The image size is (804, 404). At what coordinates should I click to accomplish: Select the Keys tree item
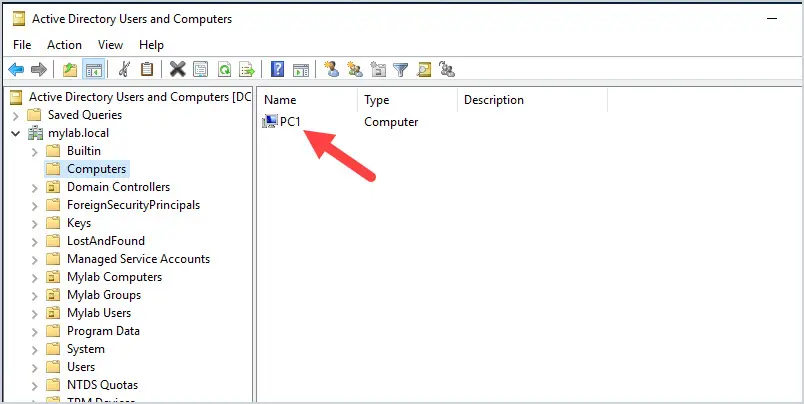pyautogui.click(x=79, y=223)
